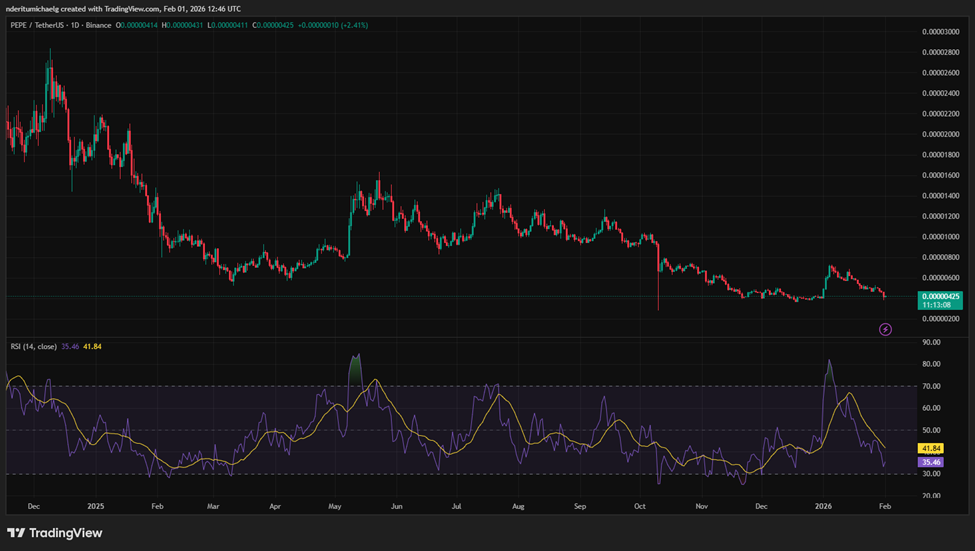The width and height of the screenshot is (975, 551).
Task: Click the Oct marker on the time axis
Action: pyautogui.click(x=640, y=507)
